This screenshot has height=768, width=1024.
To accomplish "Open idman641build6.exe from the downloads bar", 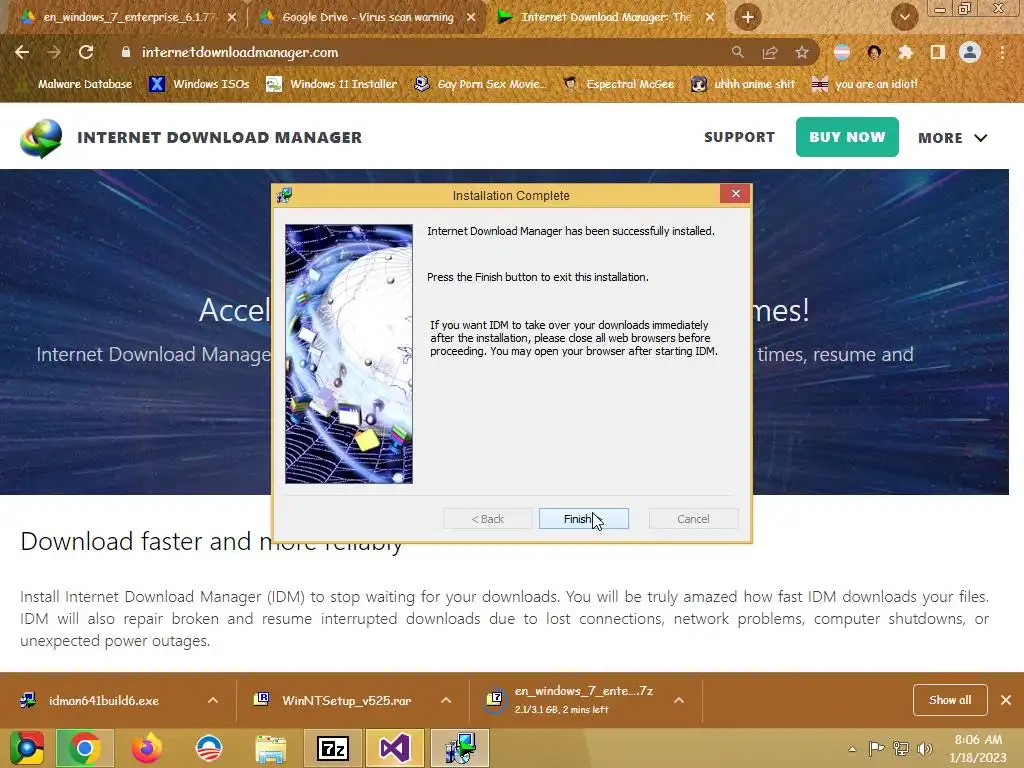I will (104, 701).
